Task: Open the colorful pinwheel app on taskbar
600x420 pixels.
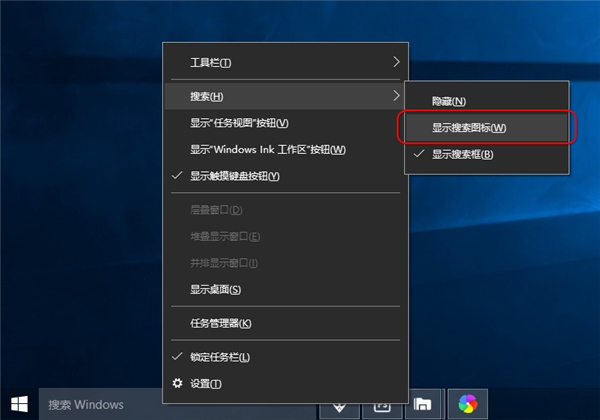Action: point(467,404)
